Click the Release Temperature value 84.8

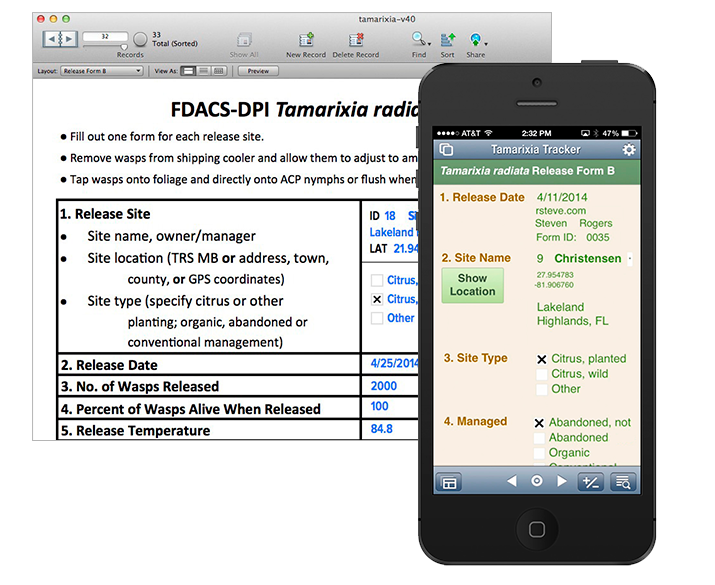tap(382, 429)
